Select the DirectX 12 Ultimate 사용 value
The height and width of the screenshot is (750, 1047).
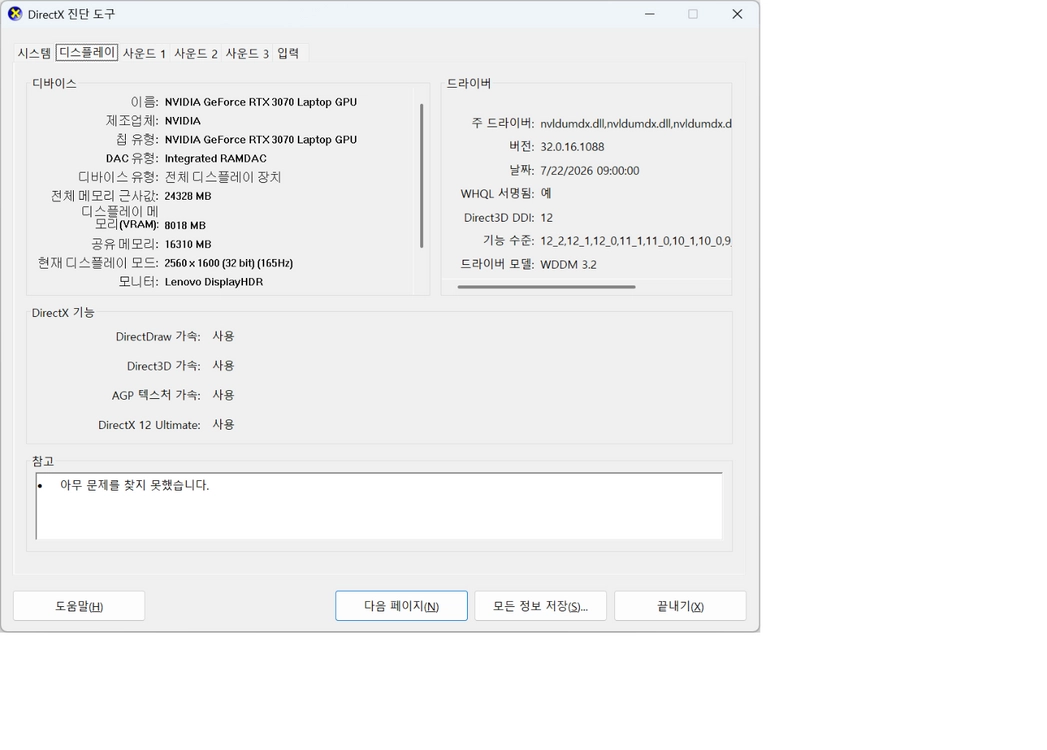[223, 424]
